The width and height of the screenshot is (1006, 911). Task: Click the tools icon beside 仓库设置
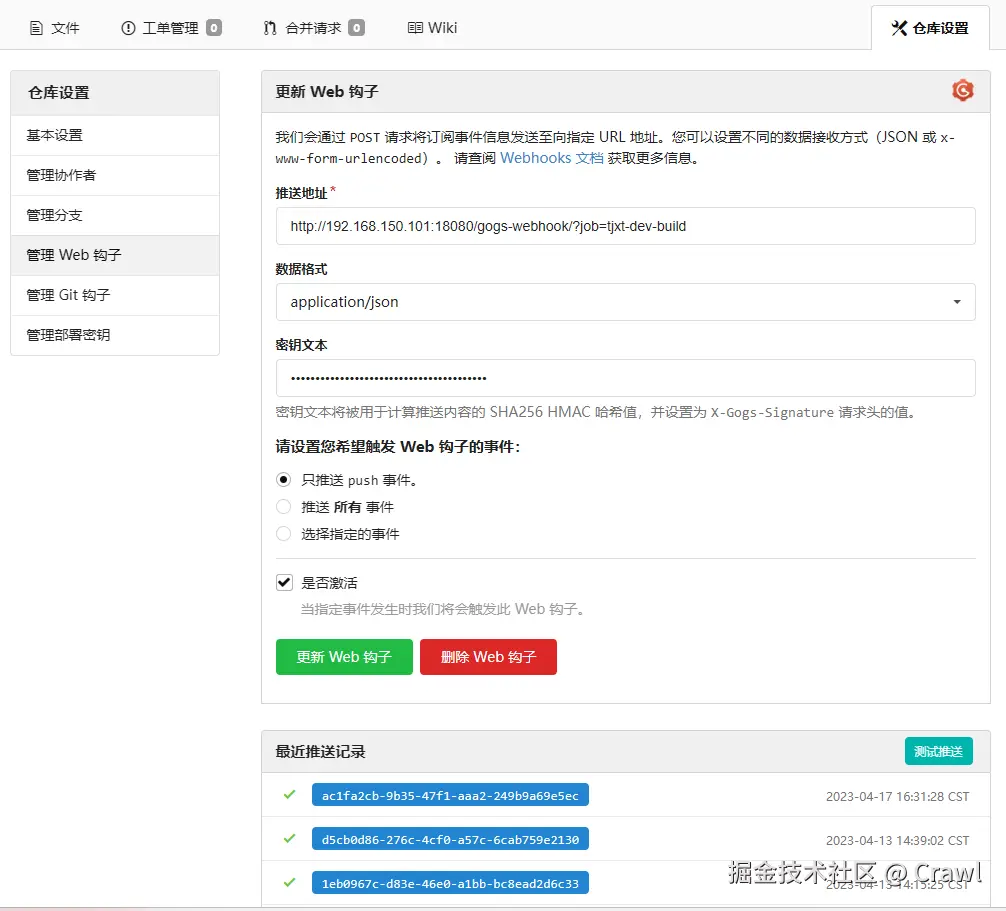point(899,28)
